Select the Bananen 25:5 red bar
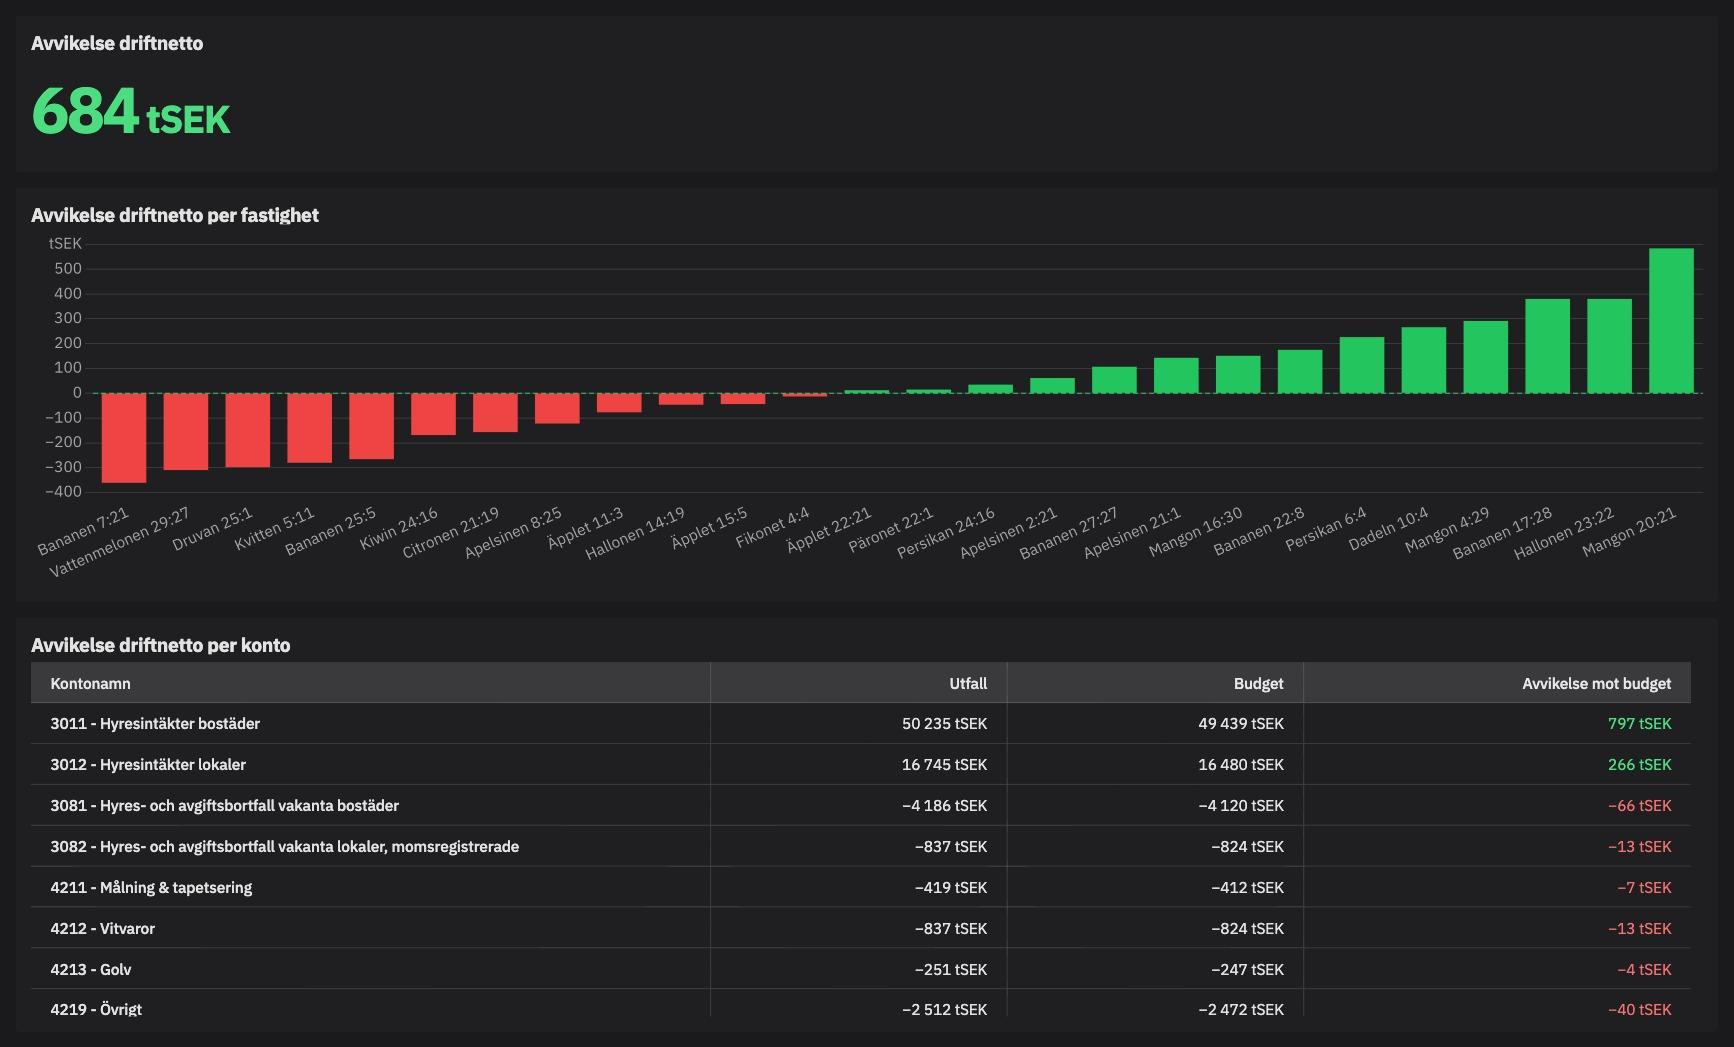Viewport: 1734px width, 1047px height. pyautogui.click(x=372, y=426)
